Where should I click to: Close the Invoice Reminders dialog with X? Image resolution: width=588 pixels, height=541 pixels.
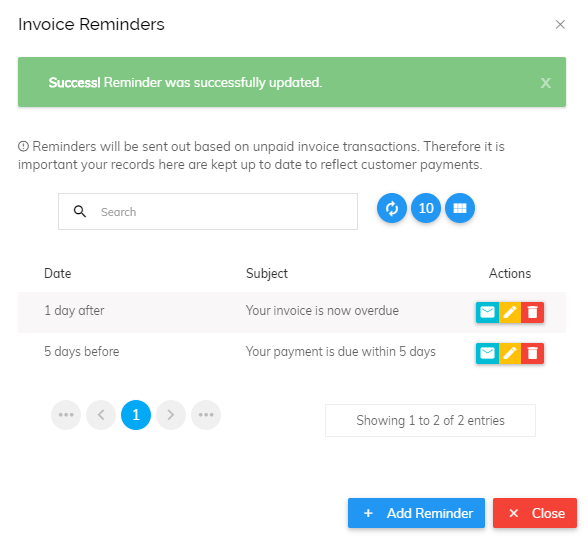(x=560, y=24)
